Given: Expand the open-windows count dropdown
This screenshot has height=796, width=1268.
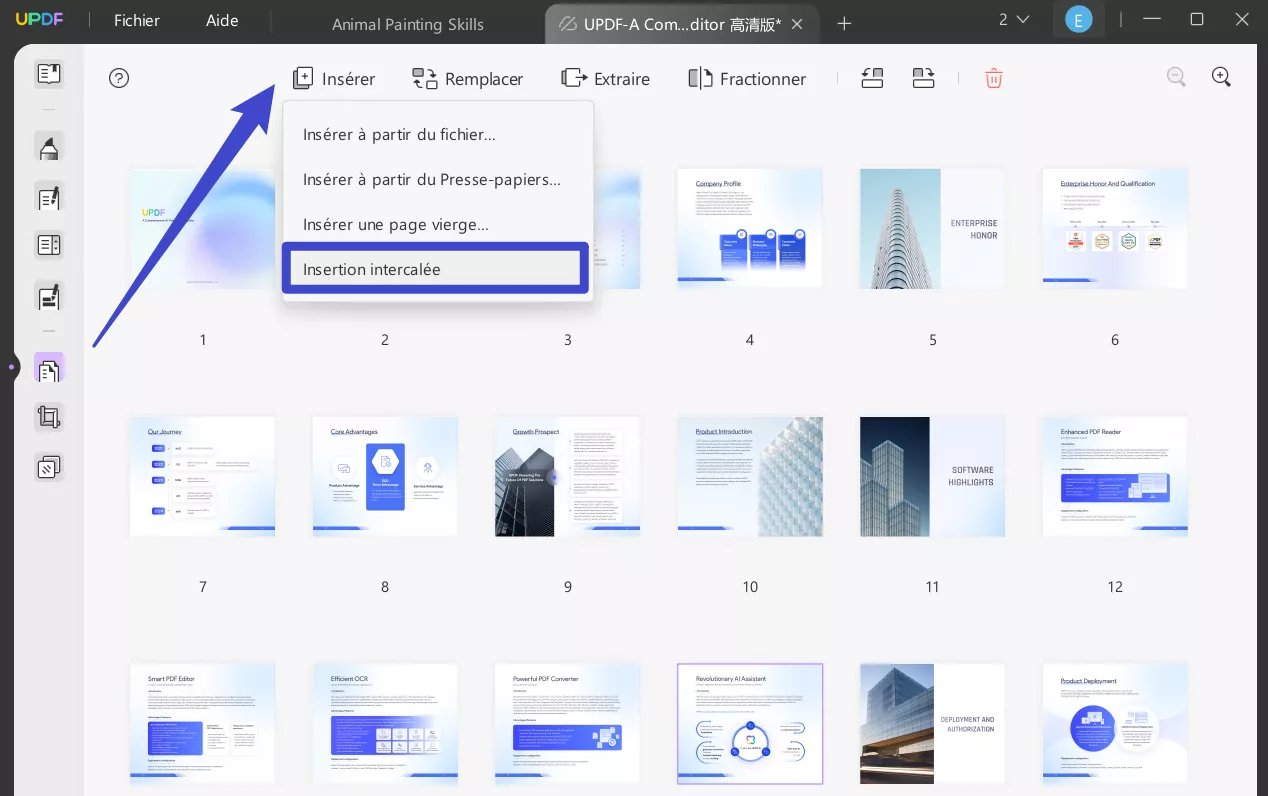Looking at the screenshot, I should [x=1013, y=19].
